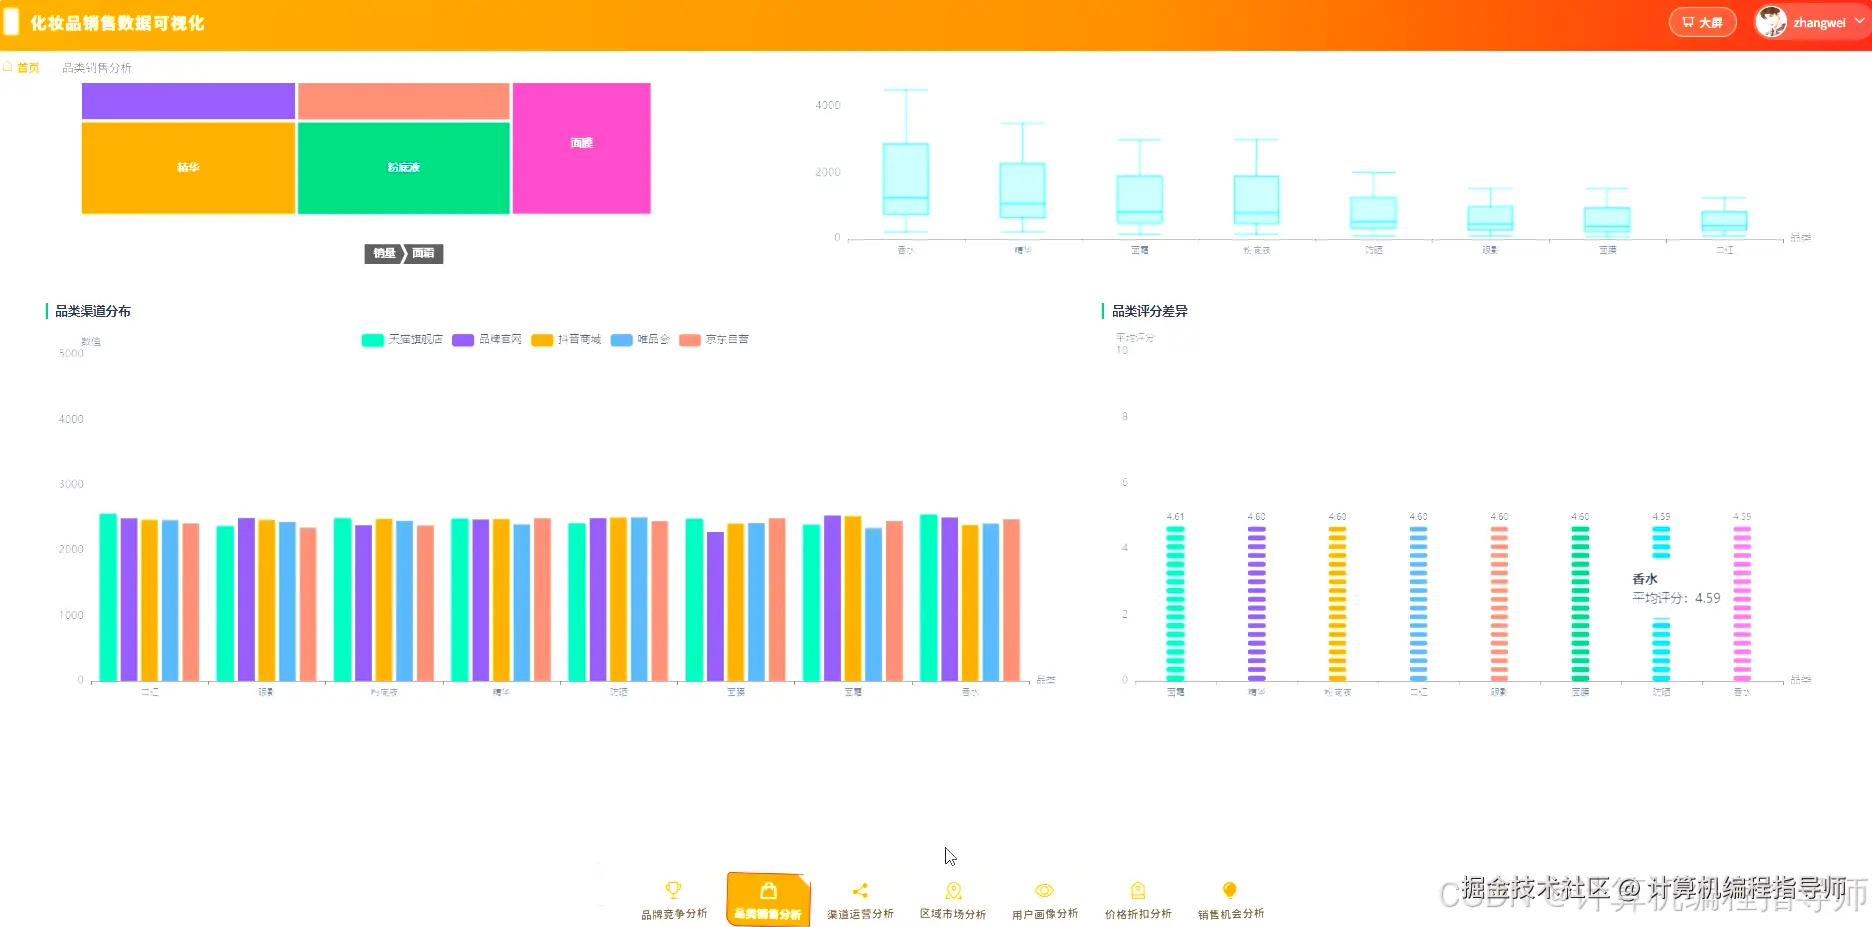The image size is (1872, 927).
Task: Open 价格折扣分析 price tag icon
Action: pyautogui.click(x=1138, y=890)
